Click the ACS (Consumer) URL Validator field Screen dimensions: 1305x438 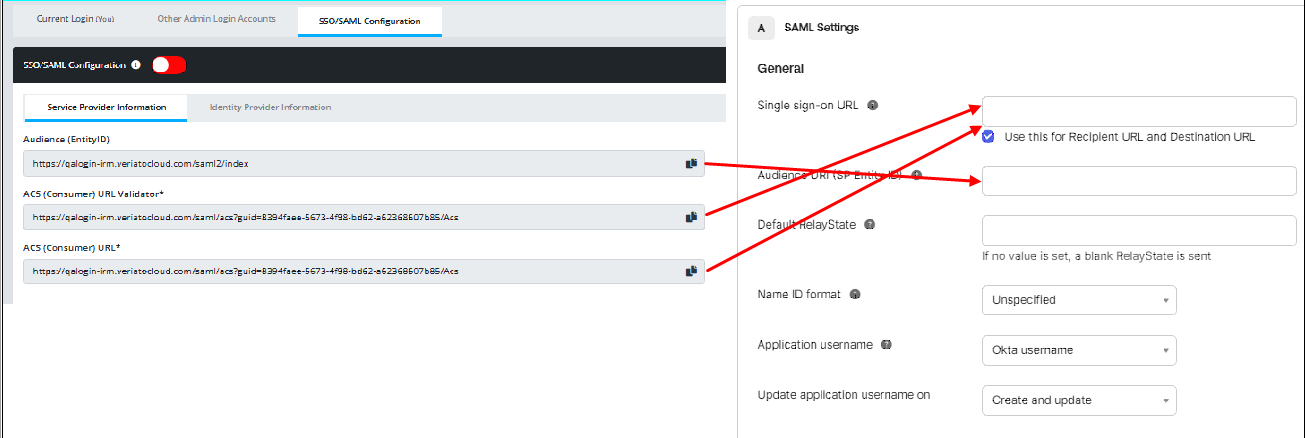pyautogui.click(x=364, y=216)
